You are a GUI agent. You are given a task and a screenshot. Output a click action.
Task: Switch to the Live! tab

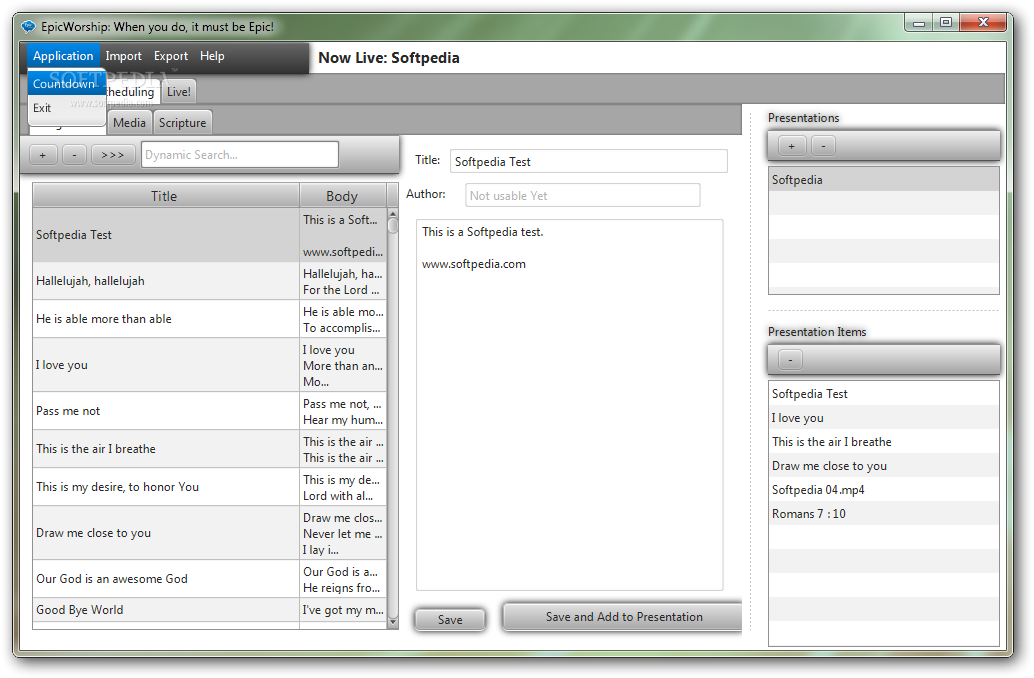(x=178, y=92)
